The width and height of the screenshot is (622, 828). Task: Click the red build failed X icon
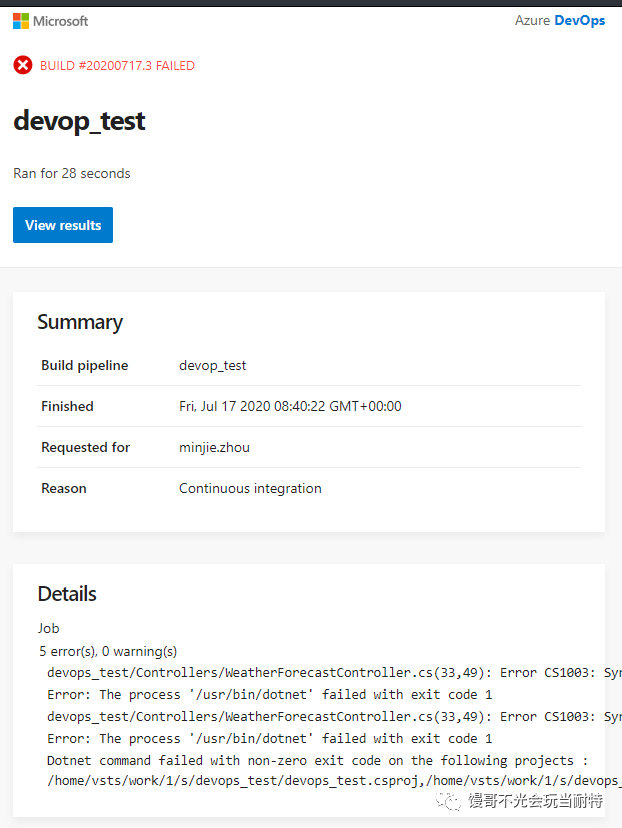[x=23, y=65]
